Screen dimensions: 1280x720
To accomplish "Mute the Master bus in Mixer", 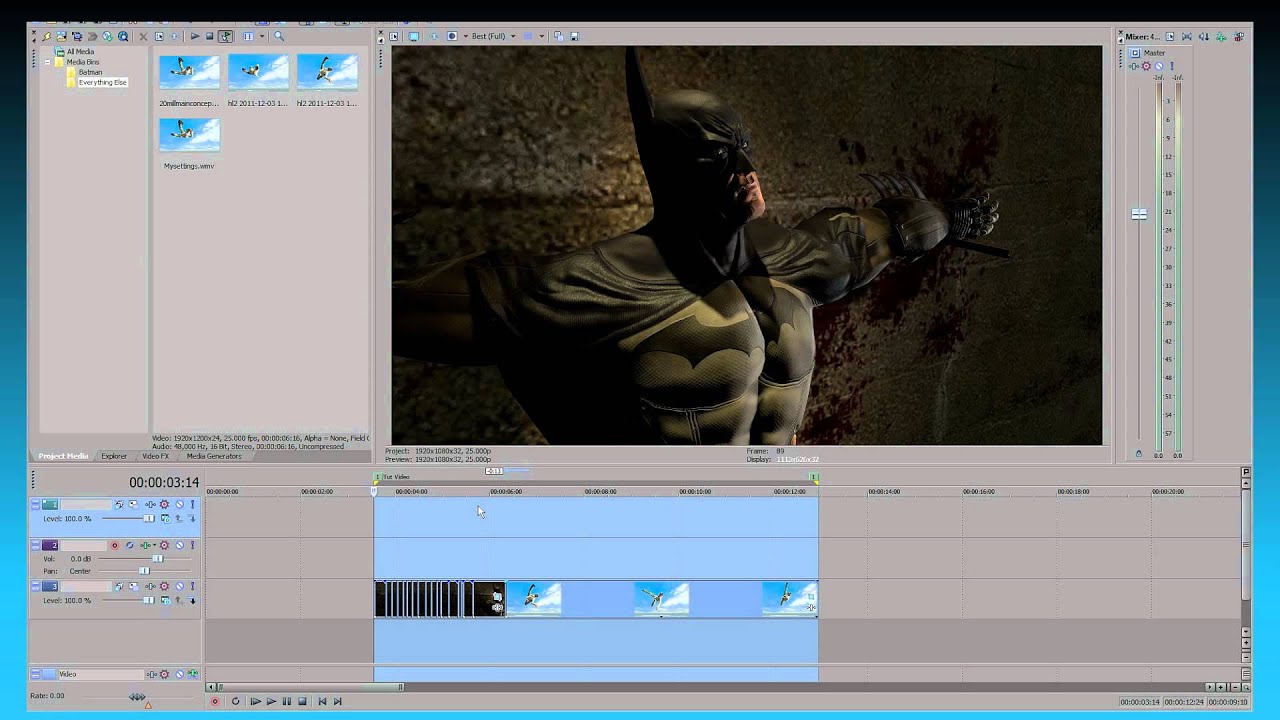I will 1159,66.
